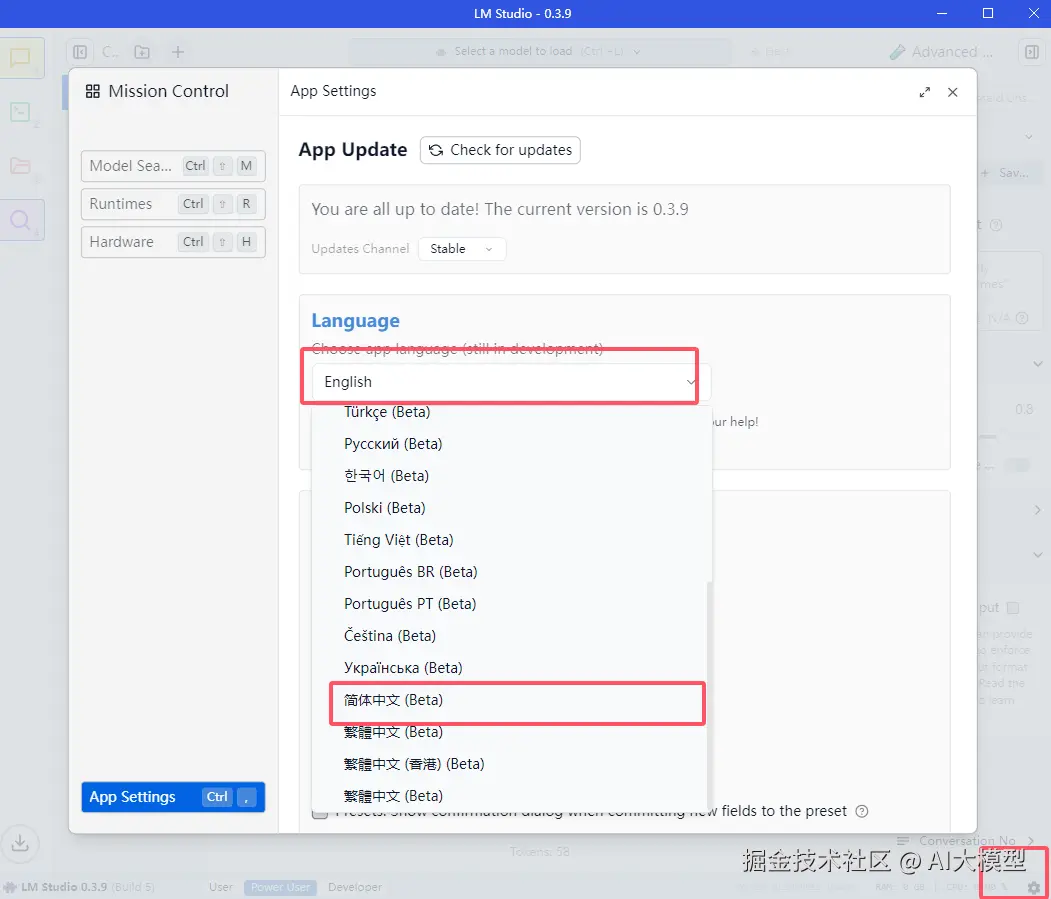
Task: Switch to User mode in status bar
Action: (221, 887)
